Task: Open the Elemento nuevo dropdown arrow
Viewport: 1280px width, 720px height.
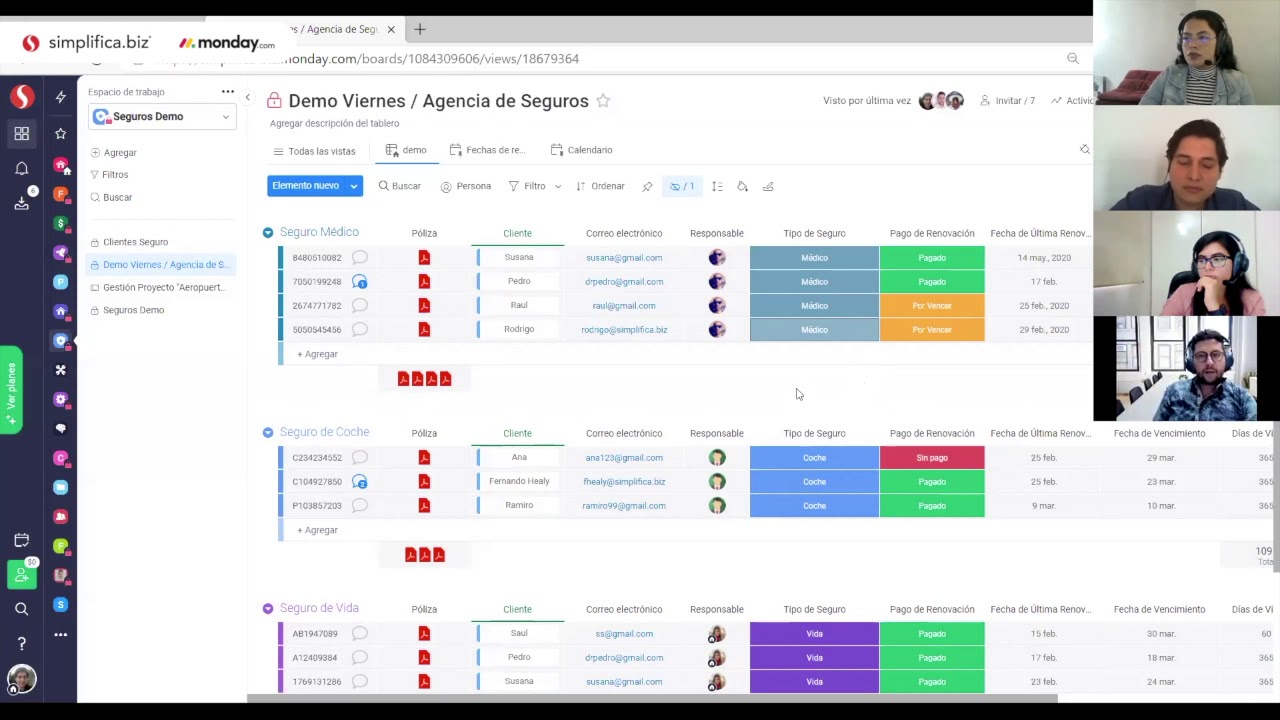Action: coord(354,186)
